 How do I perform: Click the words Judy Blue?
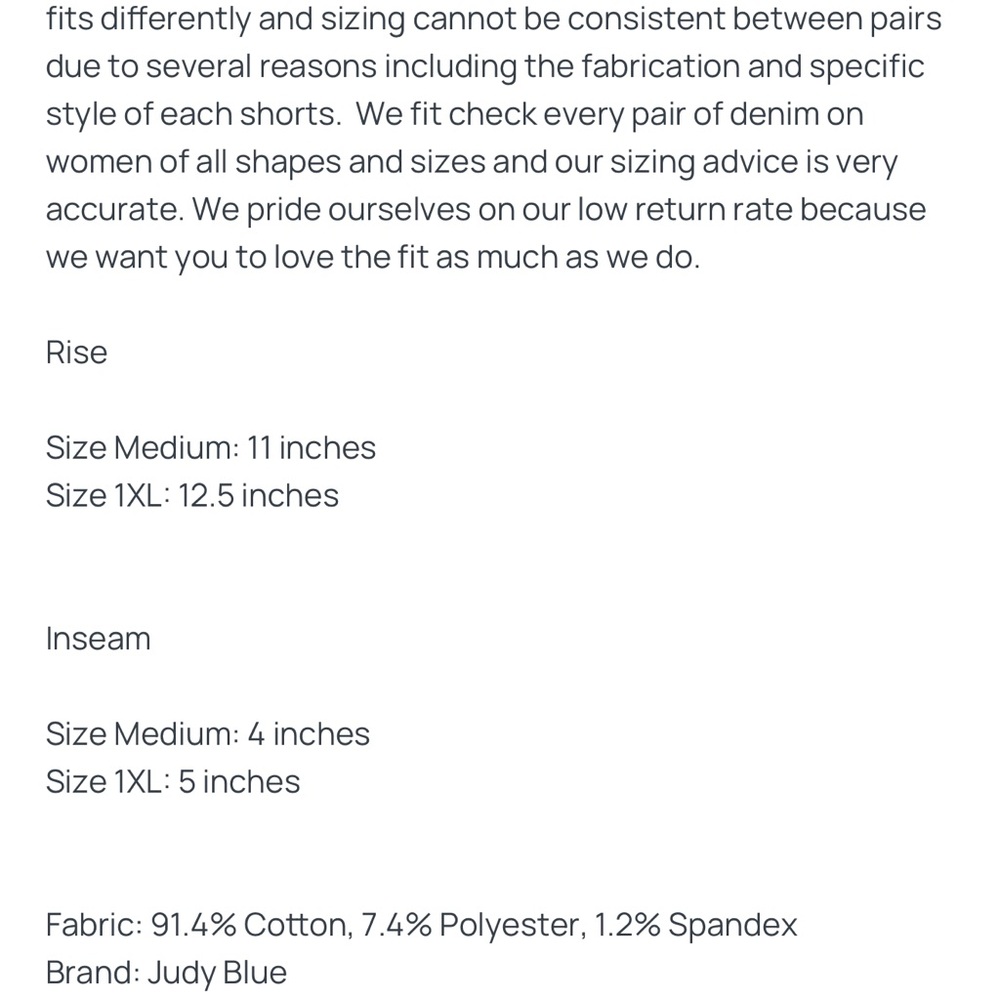(217, 973)
